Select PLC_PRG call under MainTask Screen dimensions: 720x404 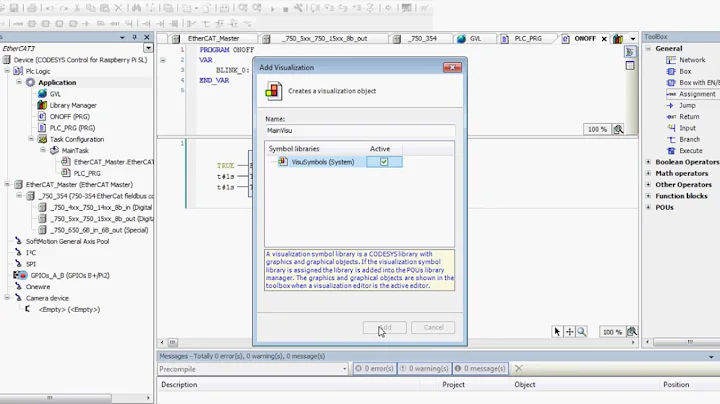tap(87, 174)
